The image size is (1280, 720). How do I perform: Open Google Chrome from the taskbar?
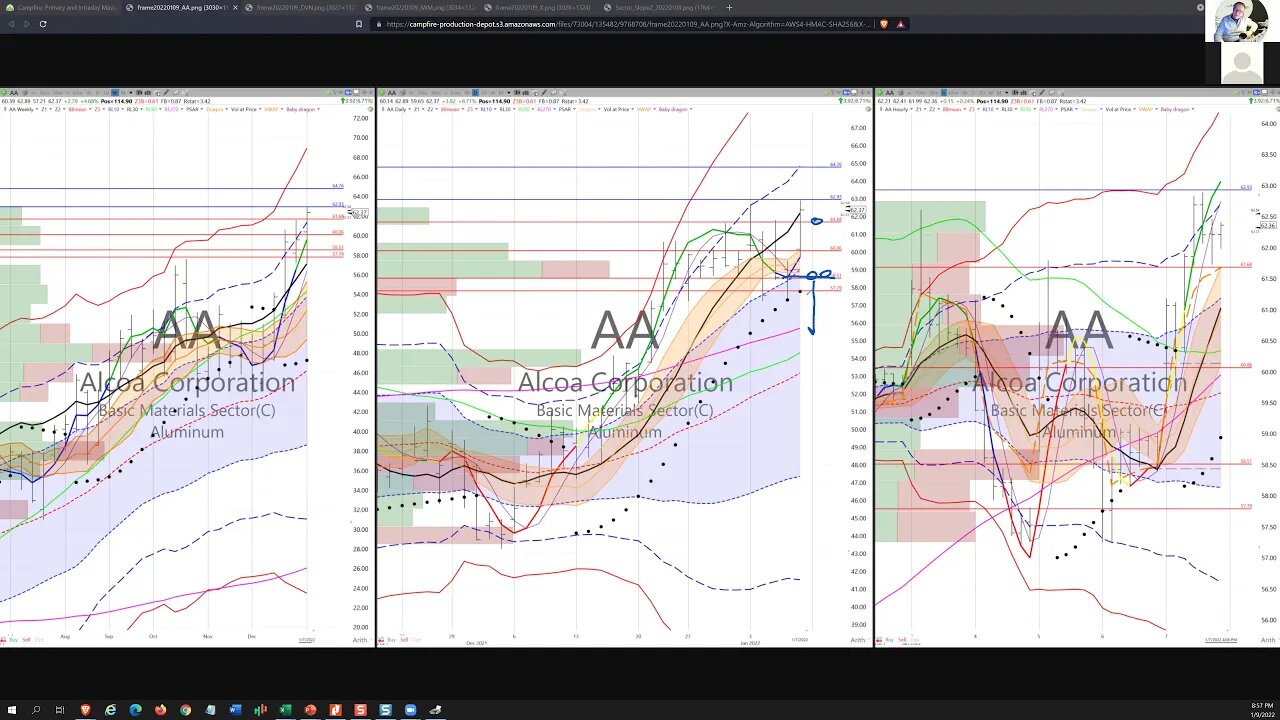coord(186,710)
